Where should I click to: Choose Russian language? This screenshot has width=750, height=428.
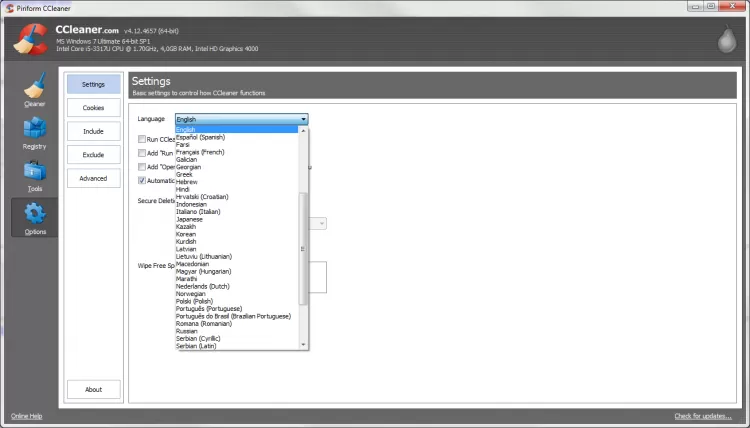[237, 331]
